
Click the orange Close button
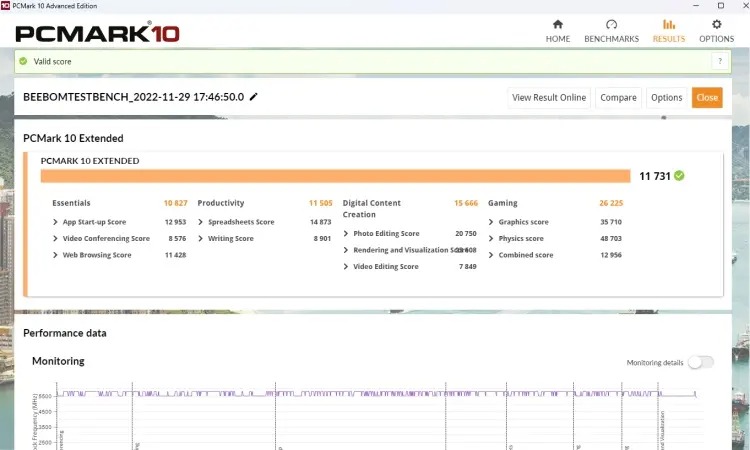pos(707,98)
